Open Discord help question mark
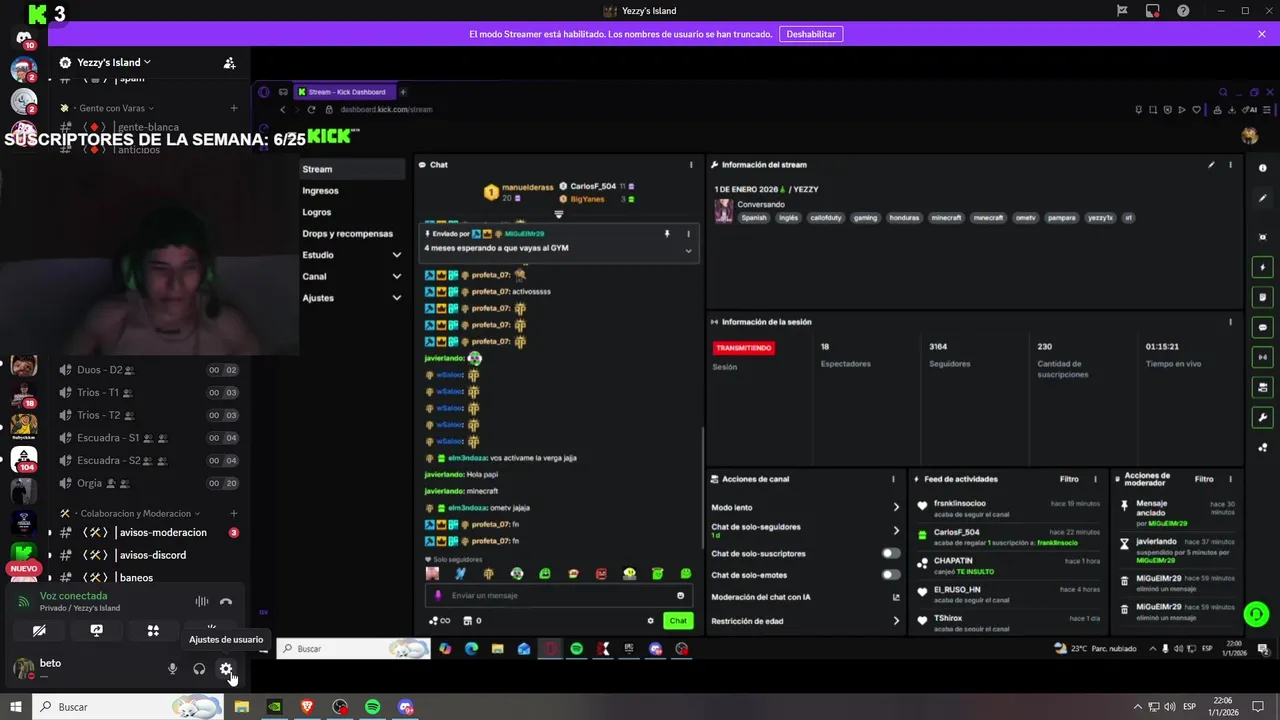Viewport: 1280px width, 720px height. coord(1184,11)
